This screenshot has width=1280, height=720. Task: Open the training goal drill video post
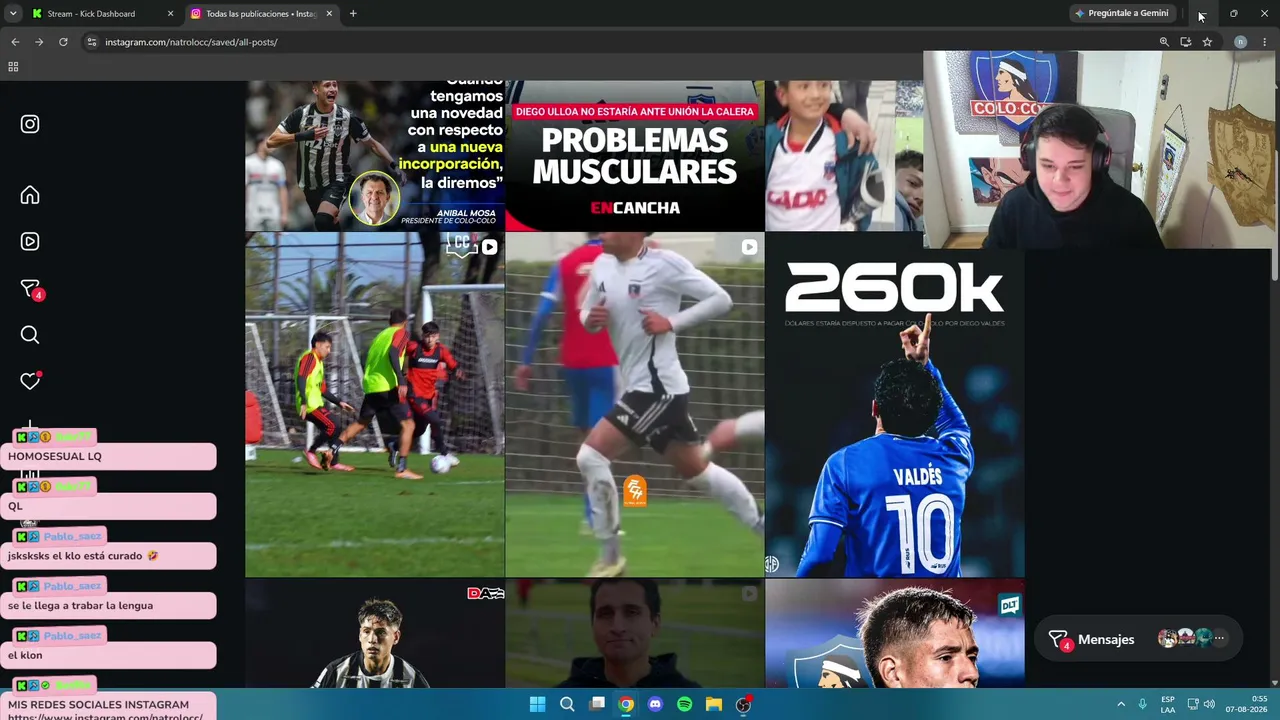(x=375, y=405)
